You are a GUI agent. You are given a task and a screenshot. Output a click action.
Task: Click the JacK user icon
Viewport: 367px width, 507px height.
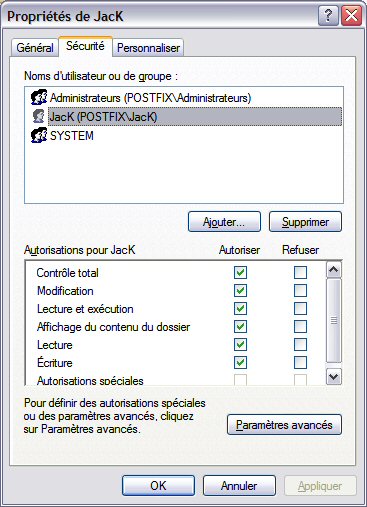39,116
